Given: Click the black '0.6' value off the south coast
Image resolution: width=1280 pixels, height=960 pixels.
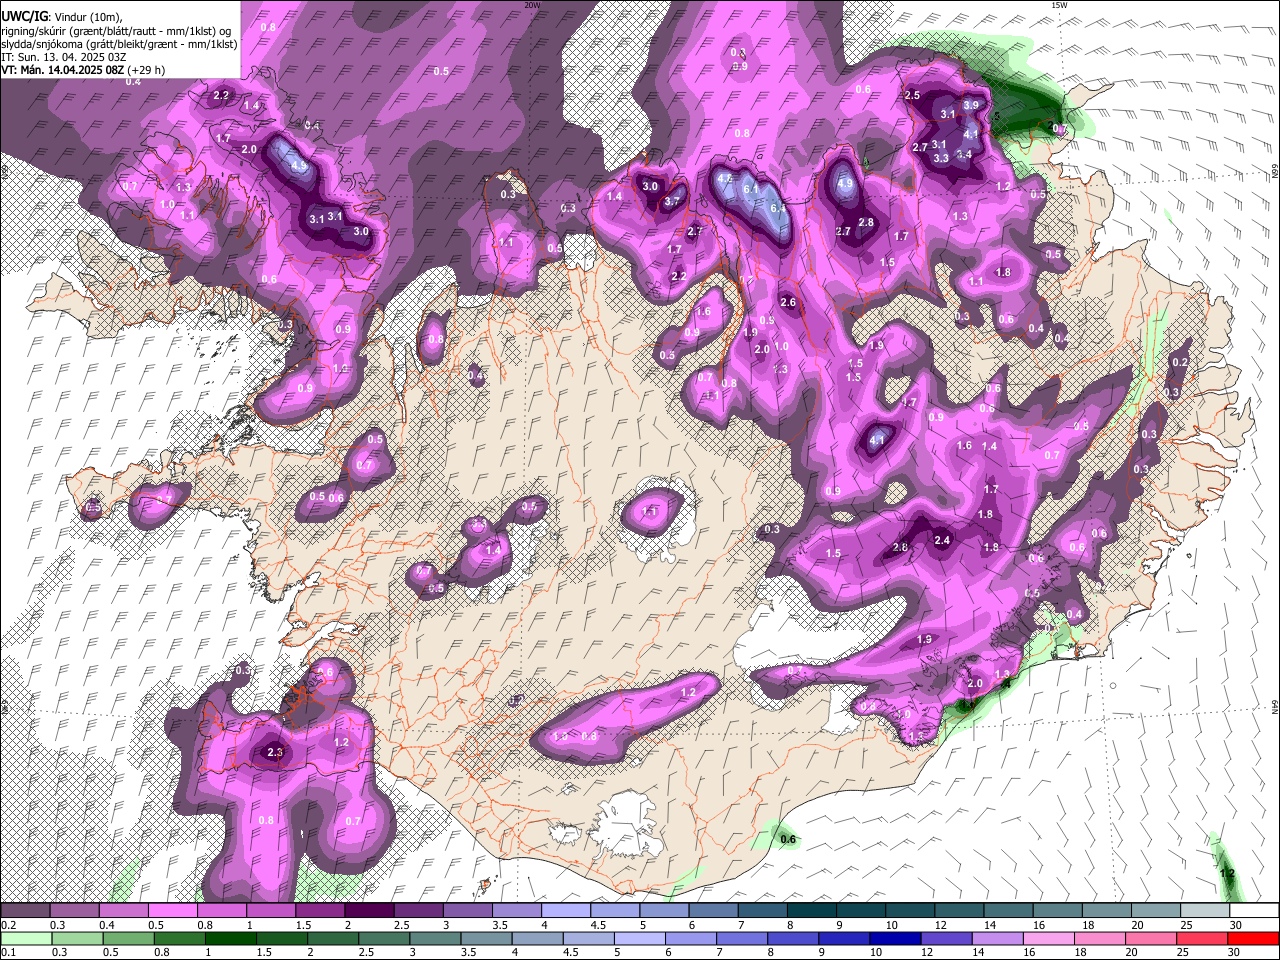Looking at the screenshot, I should [788, 839].
